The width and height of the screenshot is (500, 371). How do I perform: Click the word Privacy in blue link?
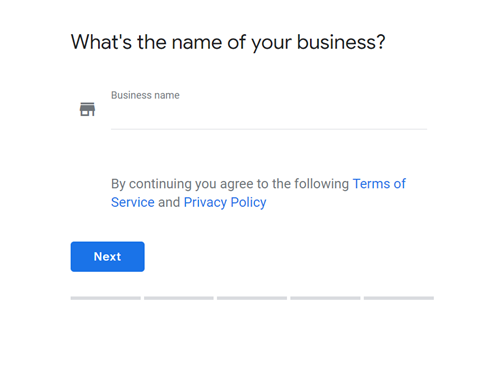[x=205, y=202]
